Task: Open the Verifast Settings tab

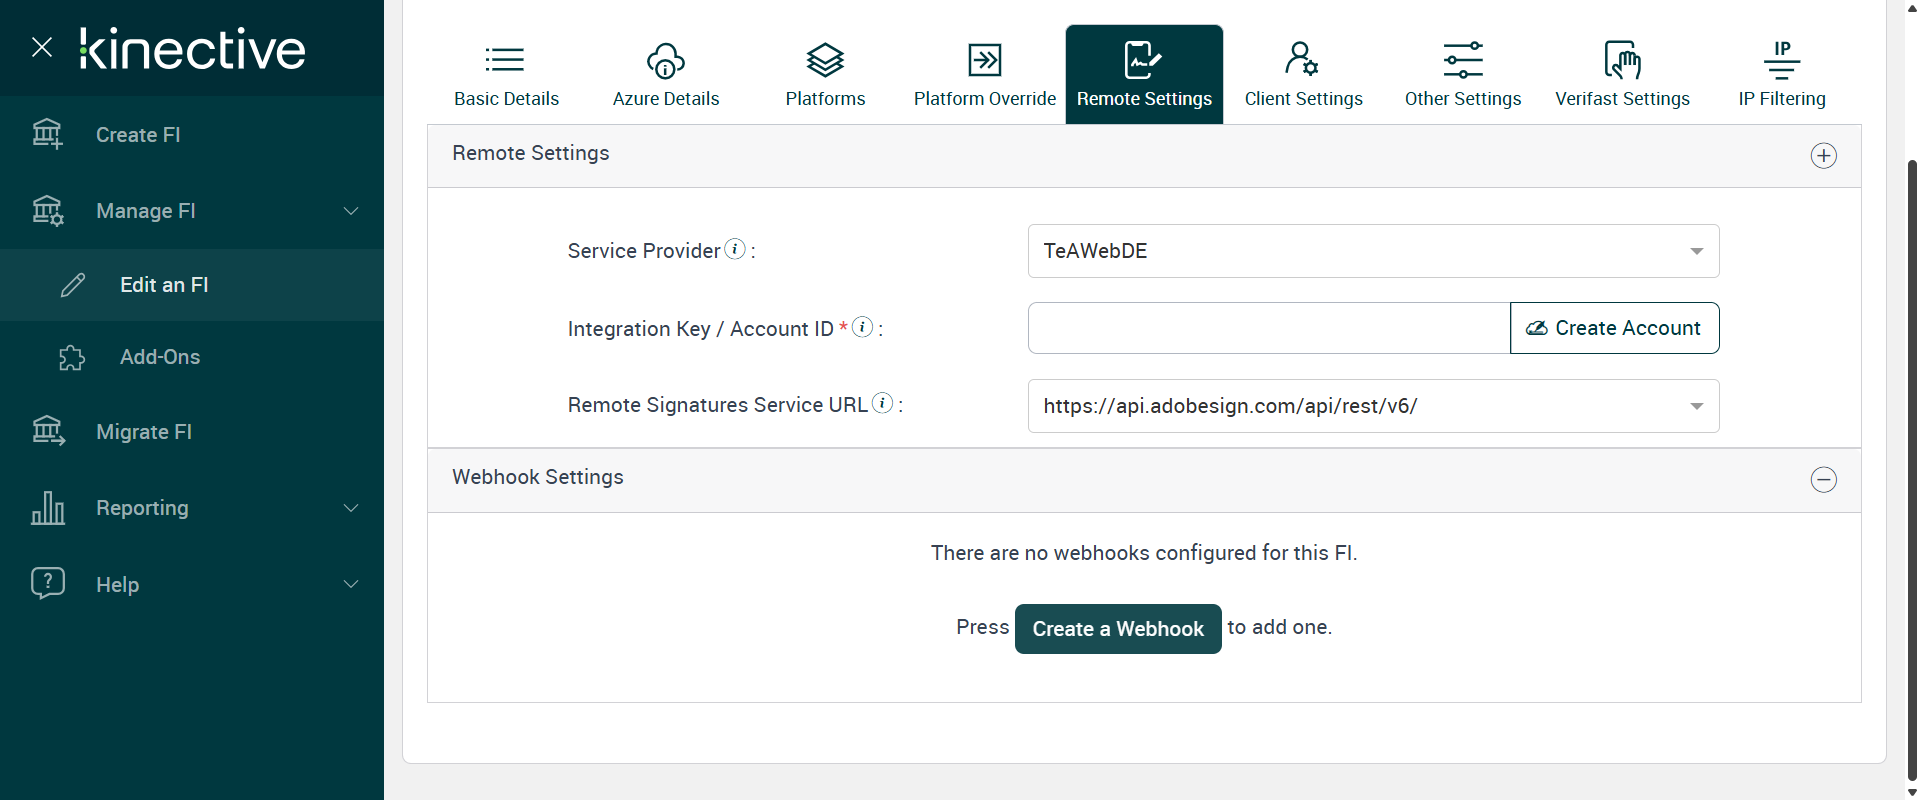Action: click(1622, 75)
